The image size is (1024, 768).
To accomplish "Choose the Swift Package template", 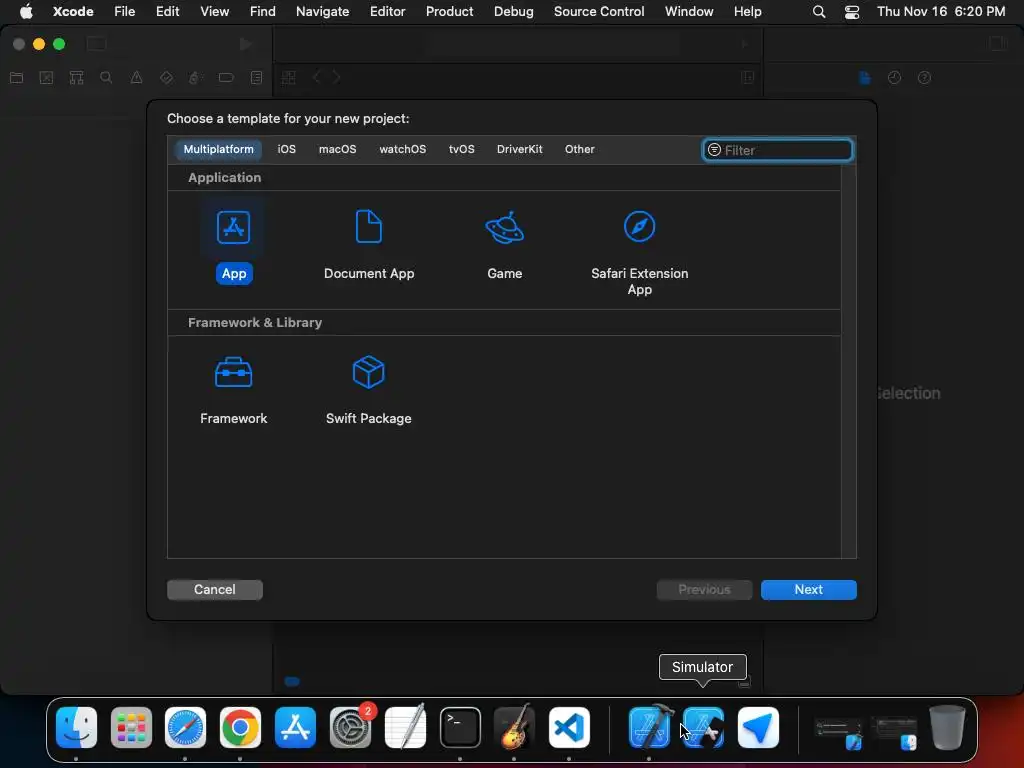I will (369, 390).
